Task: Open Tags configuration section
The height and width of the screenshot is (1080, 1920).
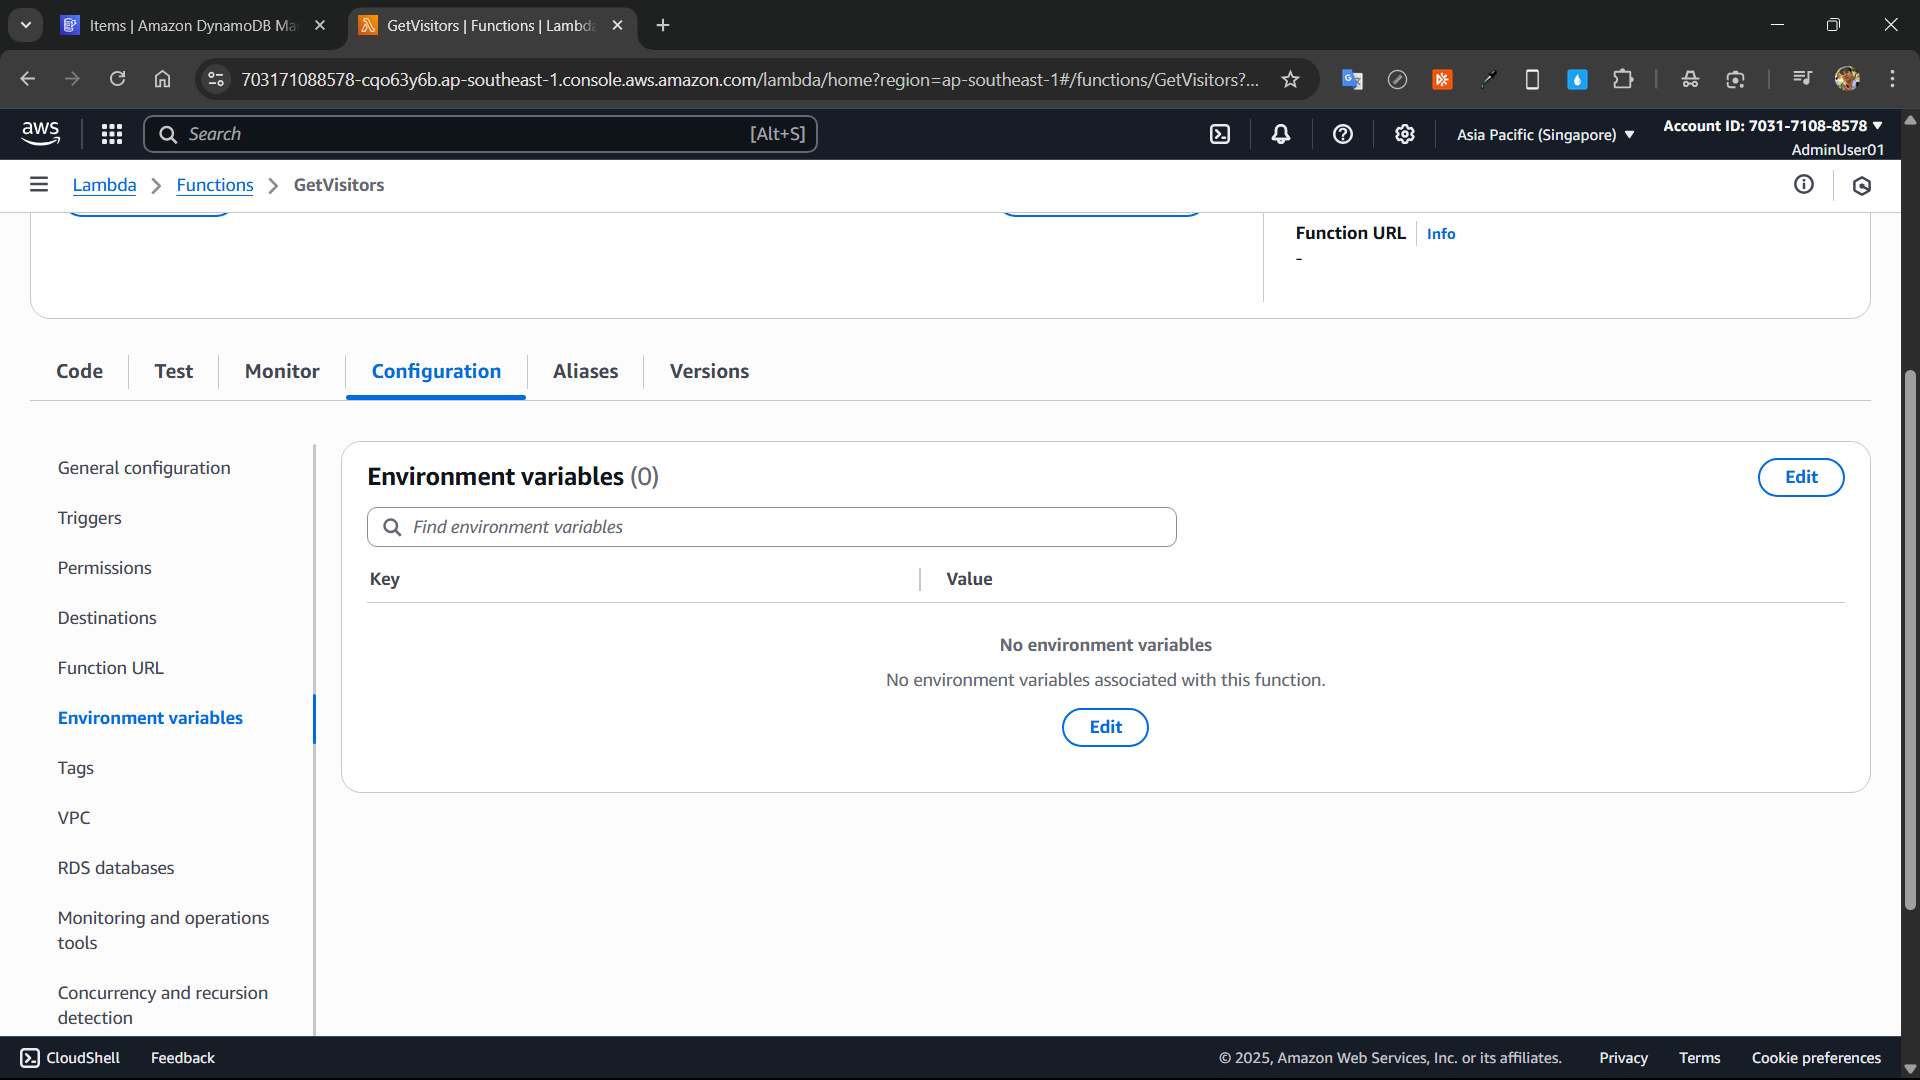Action: pyautogui.click(x=76, y=768)
